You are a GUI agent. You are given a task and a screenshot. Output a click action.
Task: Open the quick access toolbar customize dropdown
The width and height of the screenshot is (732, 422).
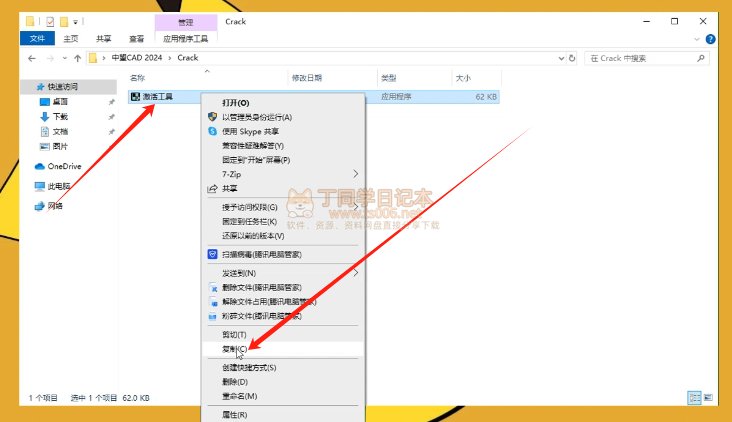pos(75,22)
